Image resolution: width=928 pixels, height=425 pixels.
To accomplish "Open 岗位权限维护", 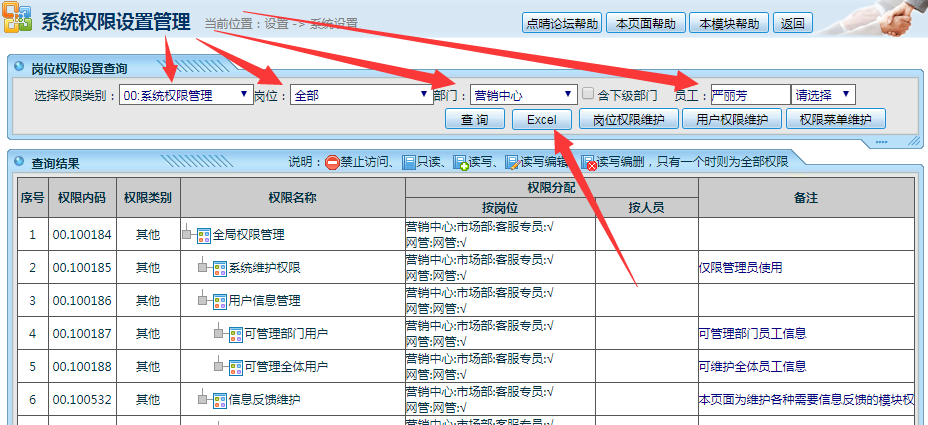I will (628, 120).
